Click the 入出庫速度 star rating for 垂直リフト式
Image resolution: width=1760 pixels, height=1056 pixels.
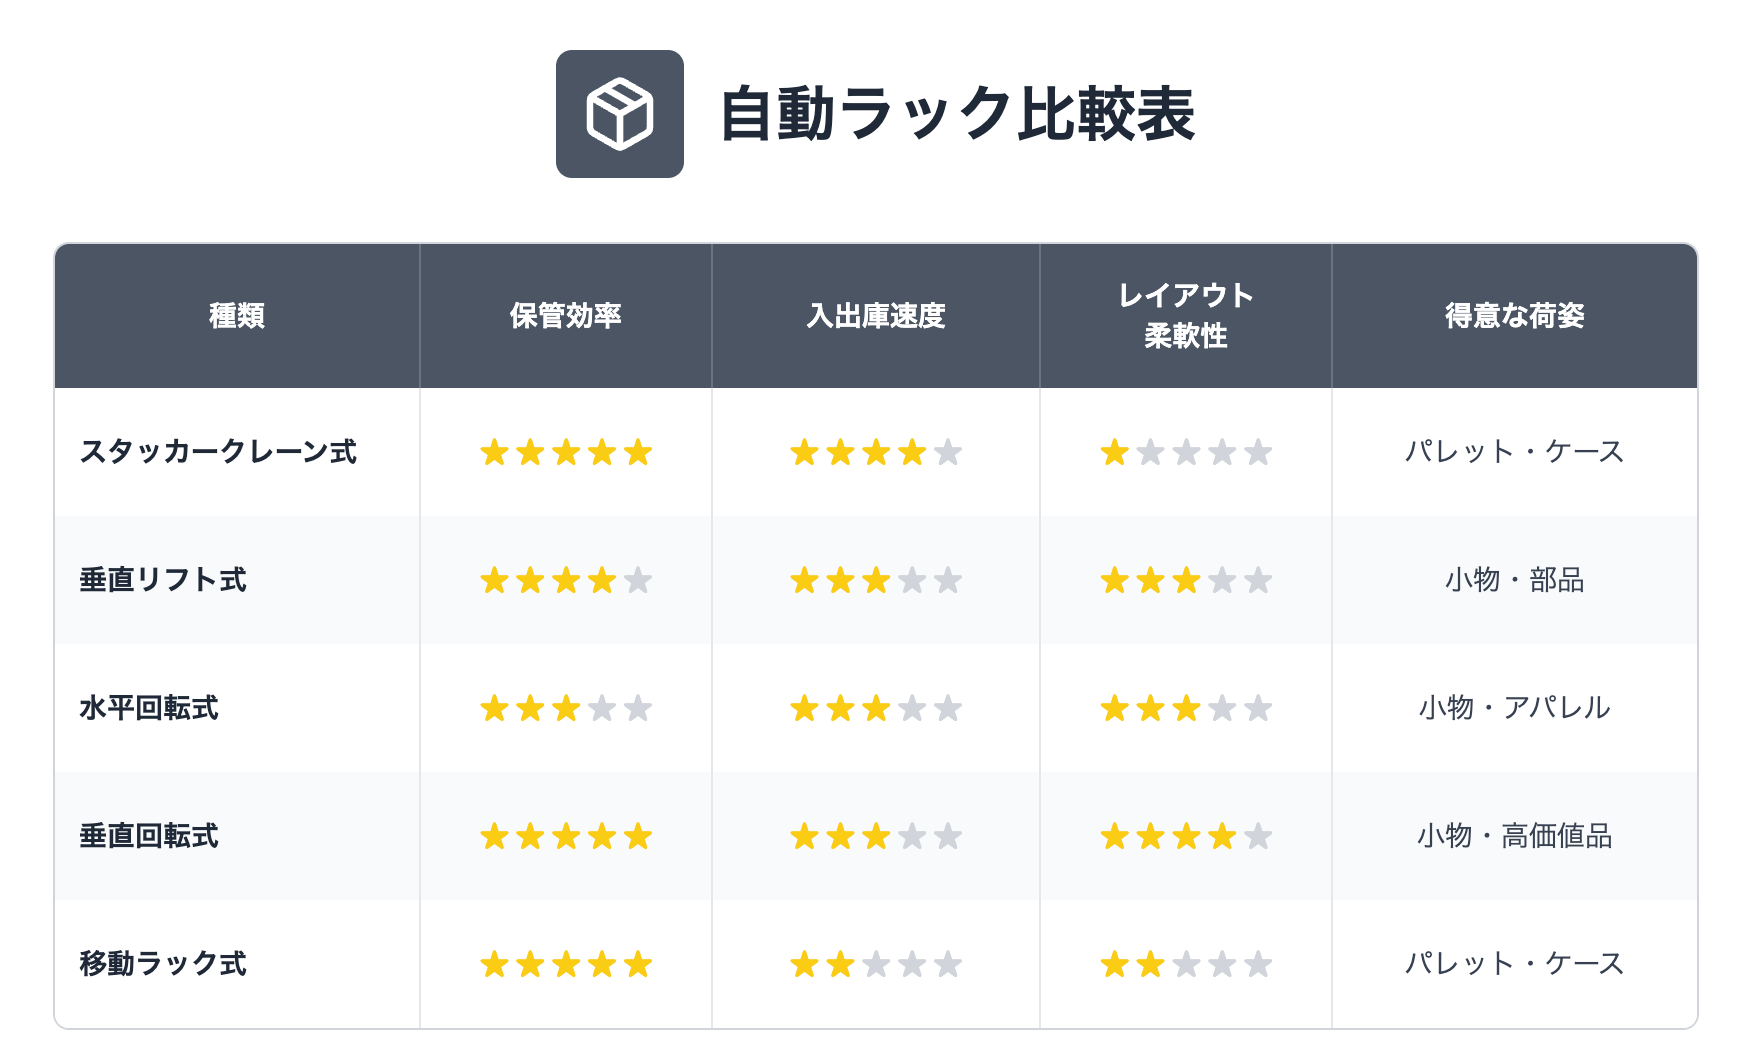coord(876,581)
